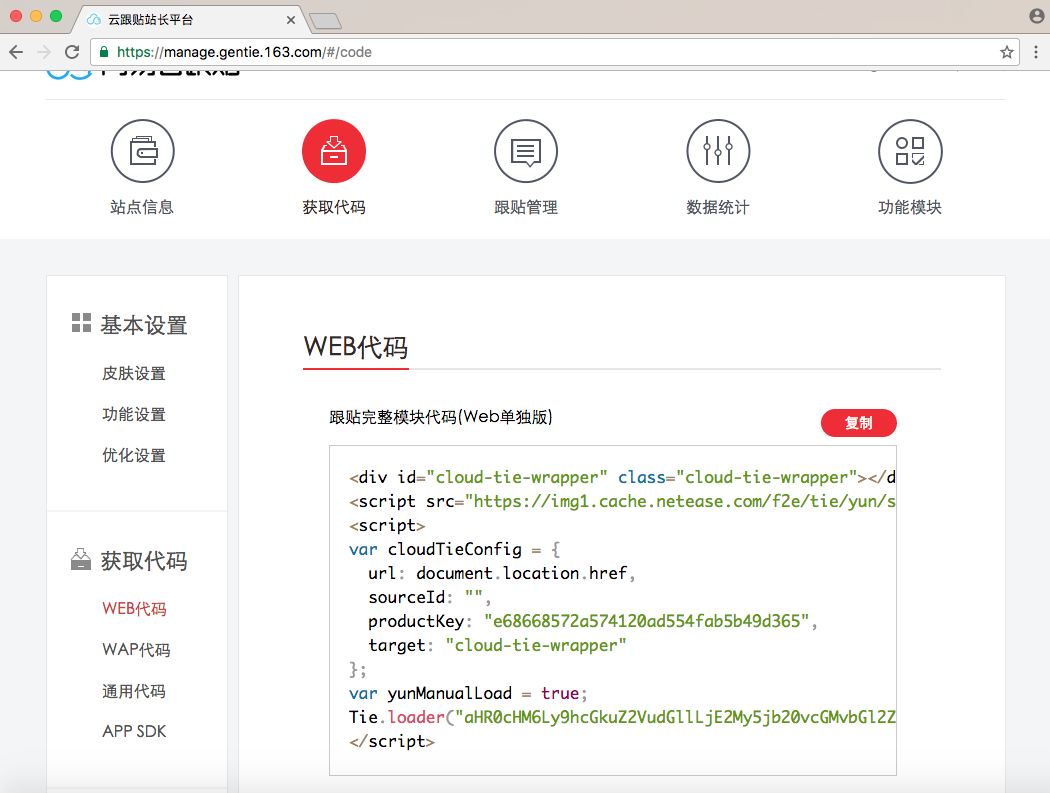Click the browser back arrow
Viewport: 1050px width, 793px height.
17,52
